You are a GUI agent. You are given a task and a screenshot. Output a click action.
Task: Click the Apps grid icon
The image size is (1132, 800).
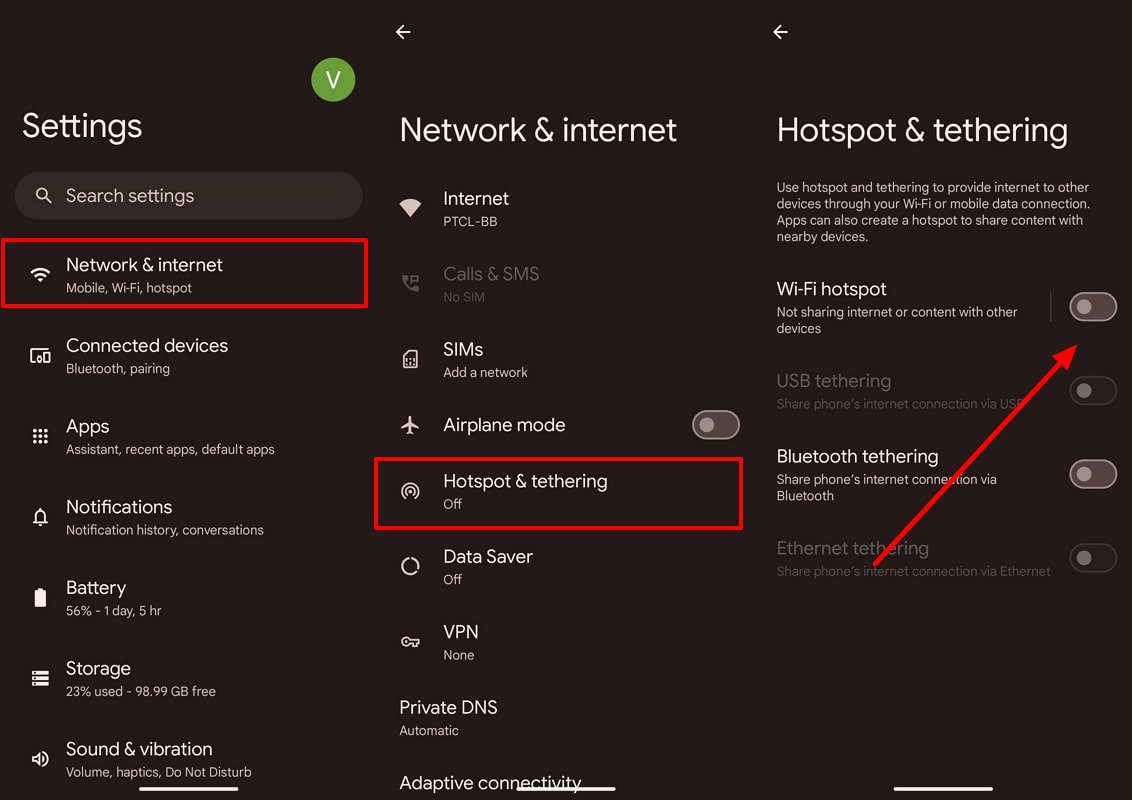(40, 436)
